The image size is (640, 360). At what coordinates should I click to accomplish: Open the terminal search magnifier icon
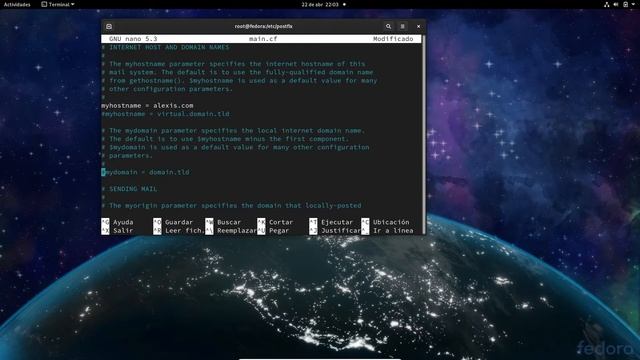[x=388, y=27]
